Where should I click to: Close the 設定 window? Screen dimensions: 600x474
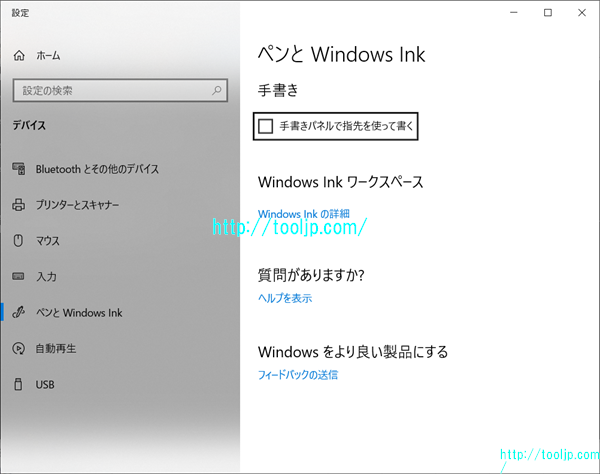tap(582, 13)
